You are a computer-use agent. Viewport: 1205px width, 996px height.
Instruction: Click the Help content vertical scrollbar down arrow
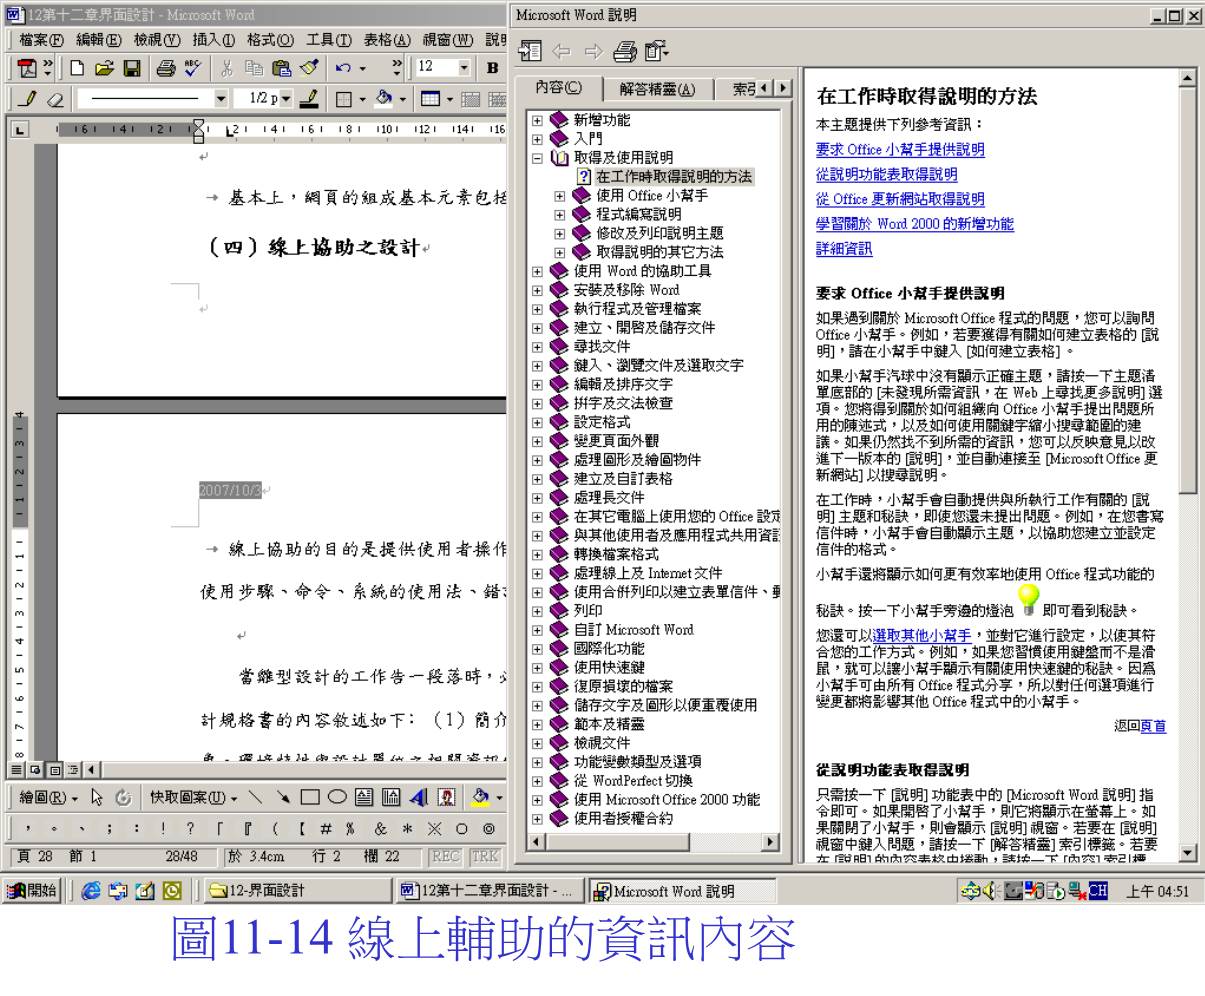click(1188, 853)
